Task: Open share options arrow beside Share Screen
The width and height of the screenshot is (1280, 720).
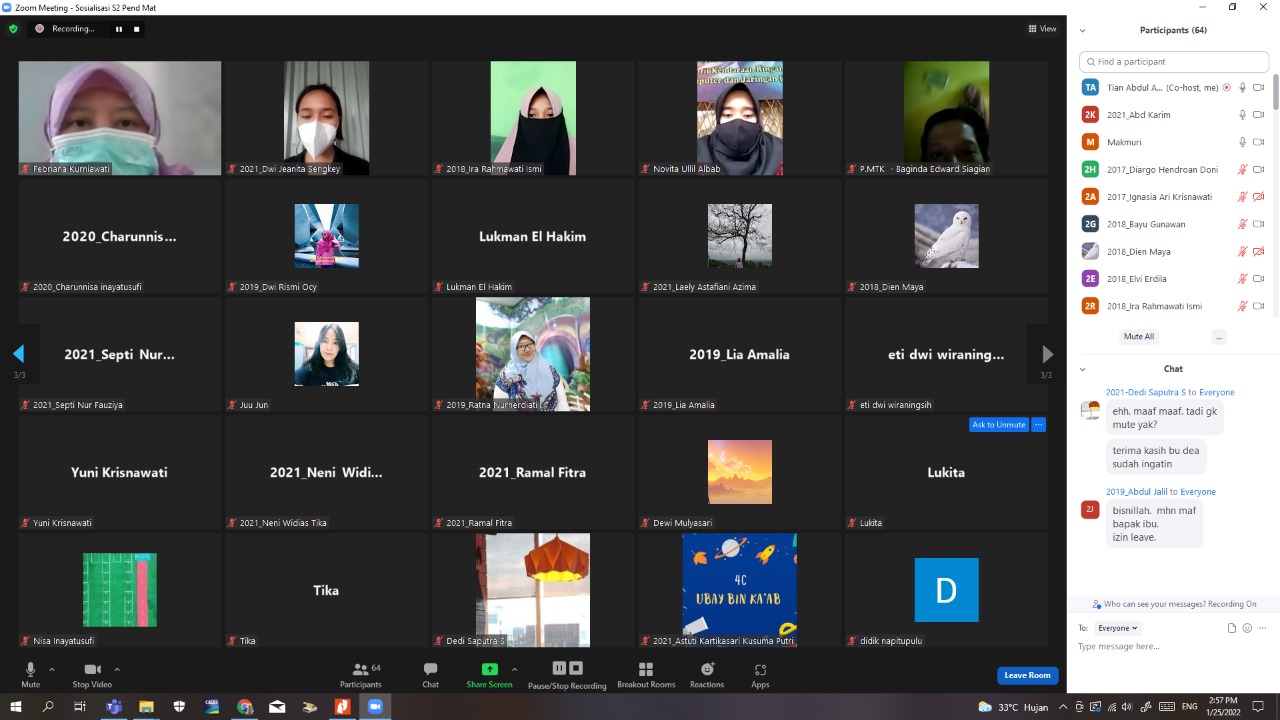Action: coord(514,669)
